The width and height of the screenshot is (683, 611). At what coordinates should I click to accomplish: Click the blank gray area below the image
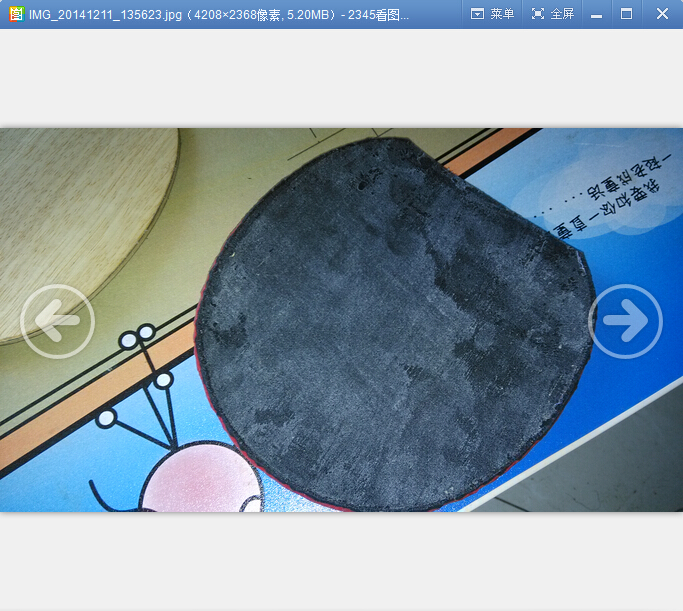tap(340, 560)
